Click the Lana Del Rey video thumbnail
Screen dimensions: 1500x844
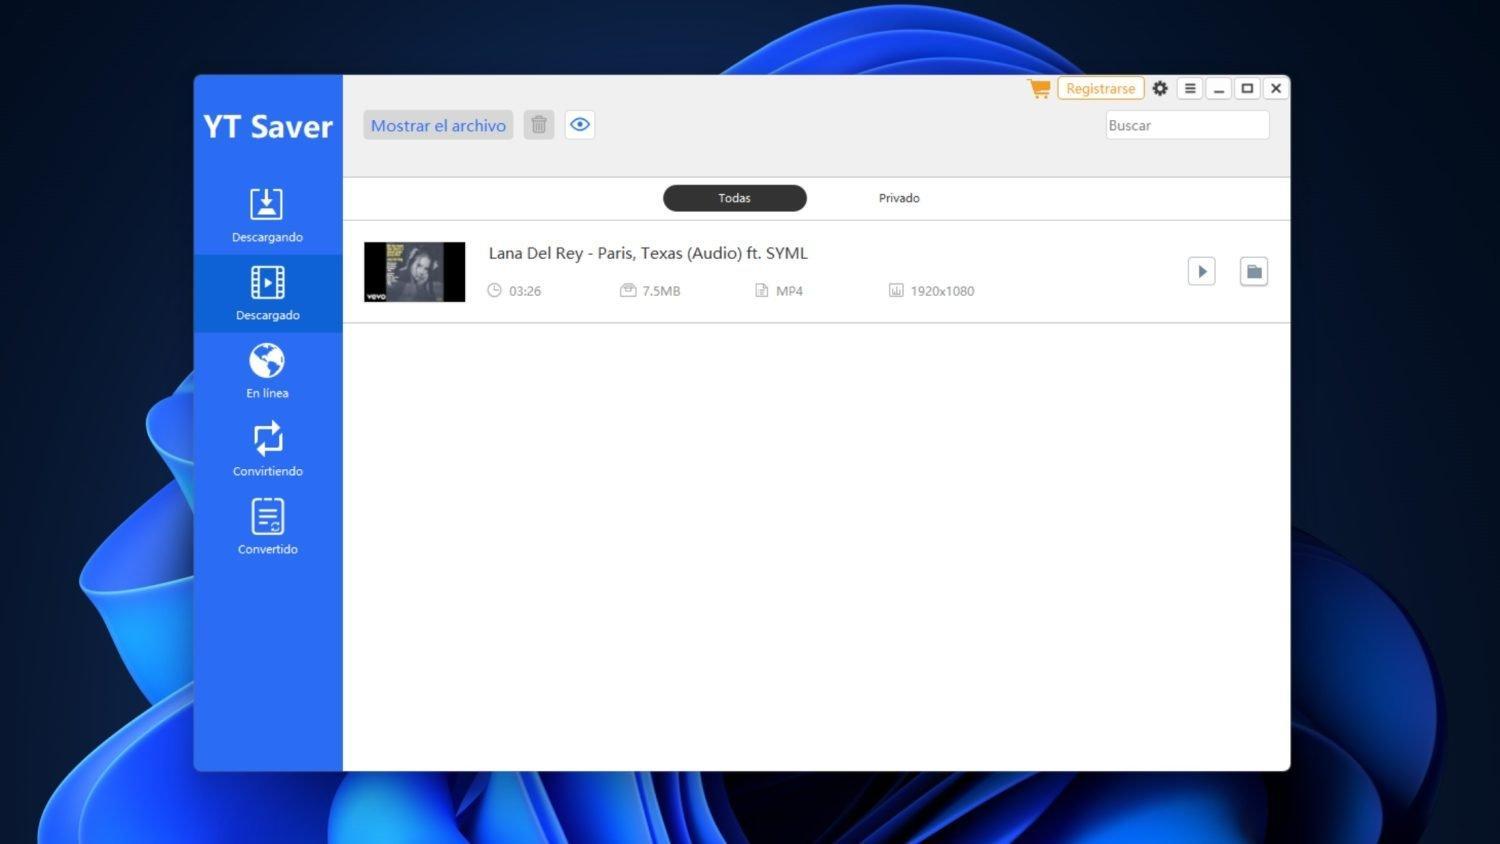415,272
